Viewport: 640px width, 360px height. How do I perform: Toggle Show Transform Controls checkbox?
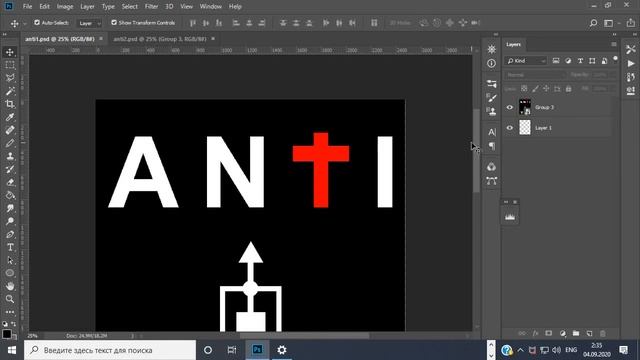pos(114,23)
